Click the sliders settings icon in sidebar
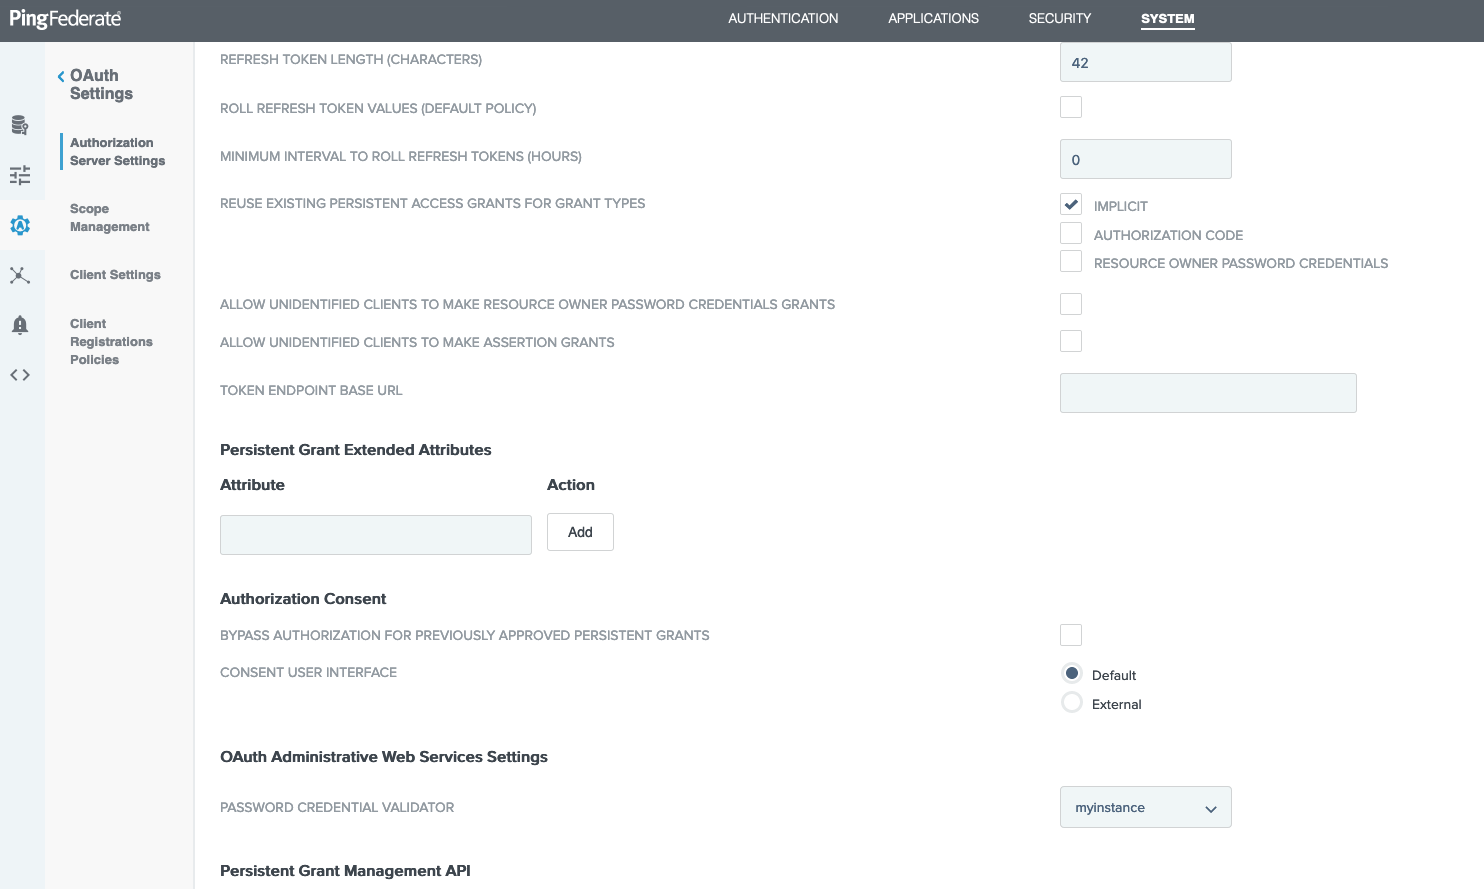 20,175
